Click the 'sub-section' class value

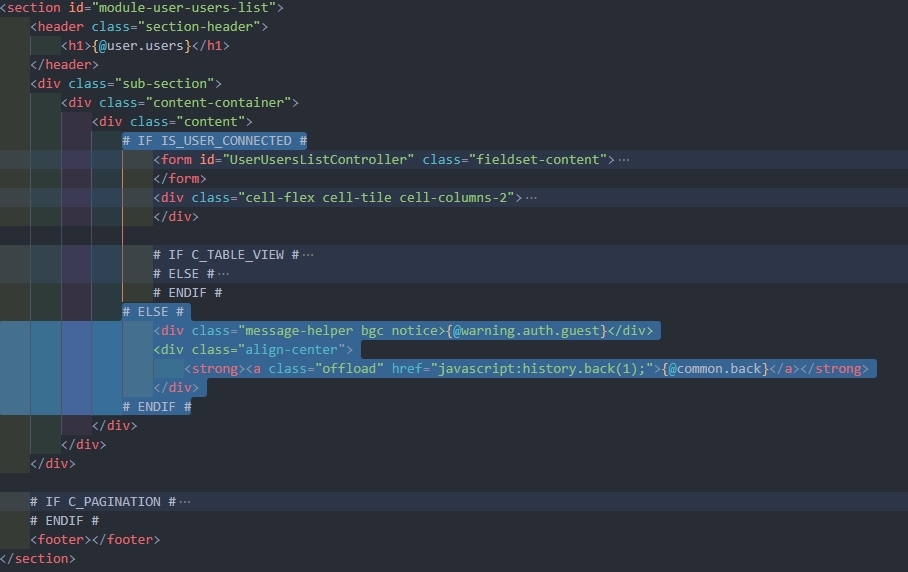(164, 84)
